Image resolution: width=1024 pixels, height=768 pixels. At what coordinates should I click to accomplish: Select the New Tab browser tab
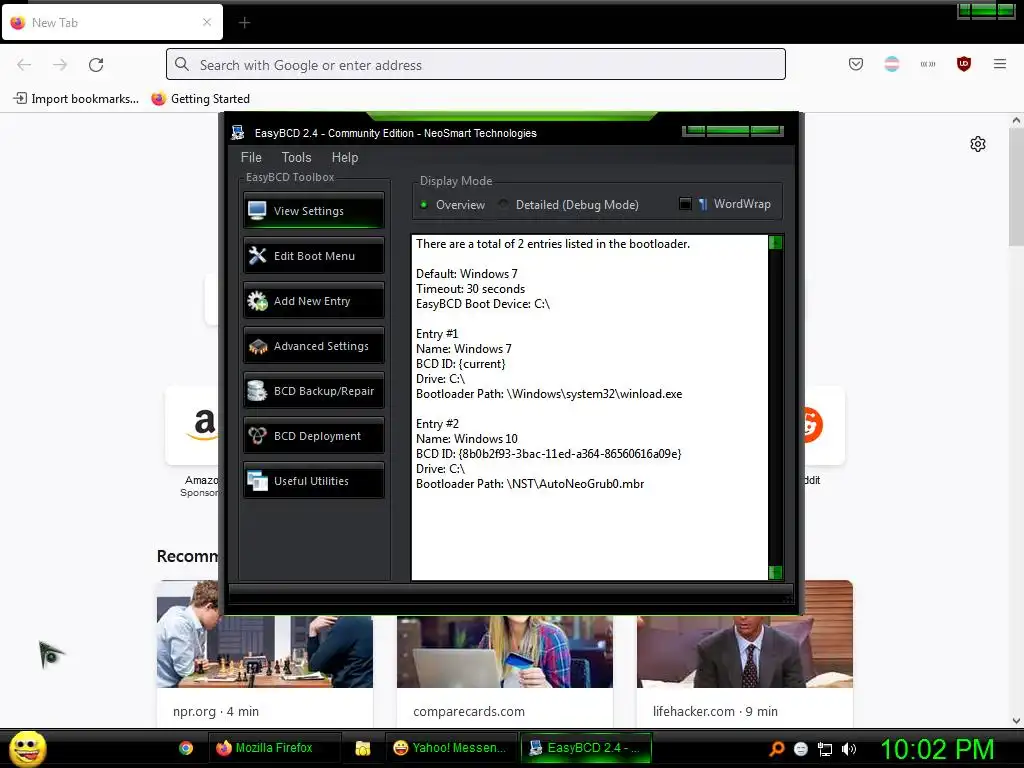click(112, 22)
